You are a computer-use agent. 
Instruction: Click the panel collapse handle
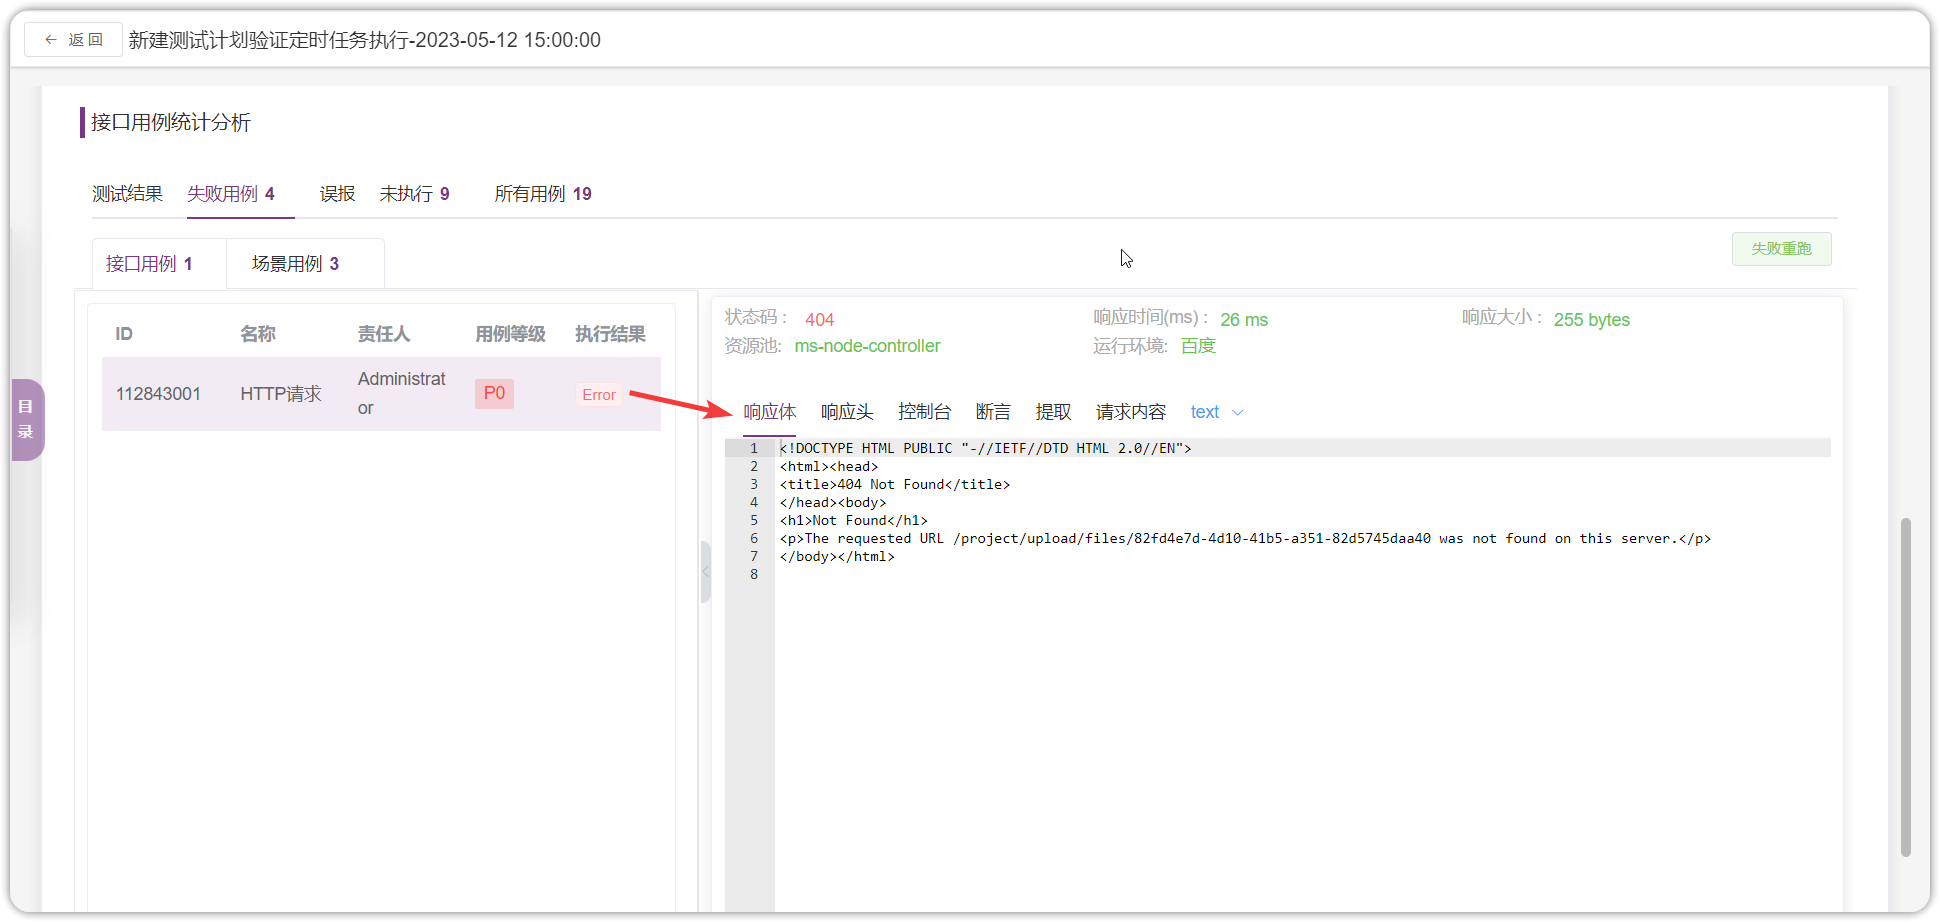tap(706, 572)
